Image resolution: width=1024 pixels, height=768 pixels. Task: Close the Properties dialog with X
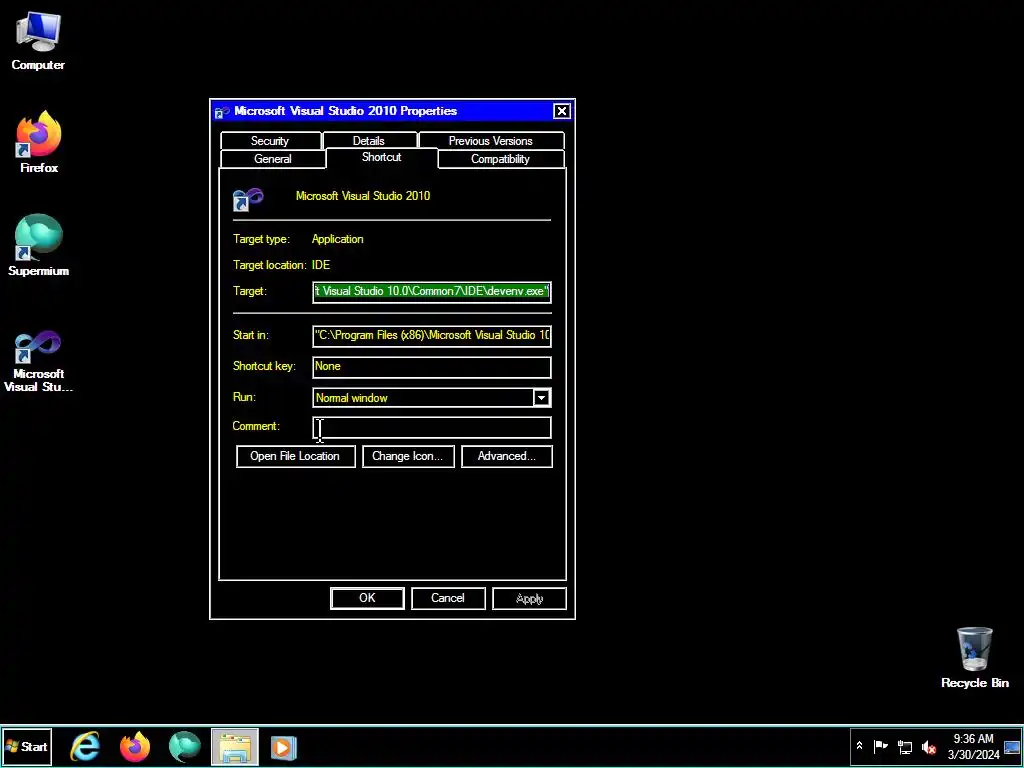pos(562,111)
